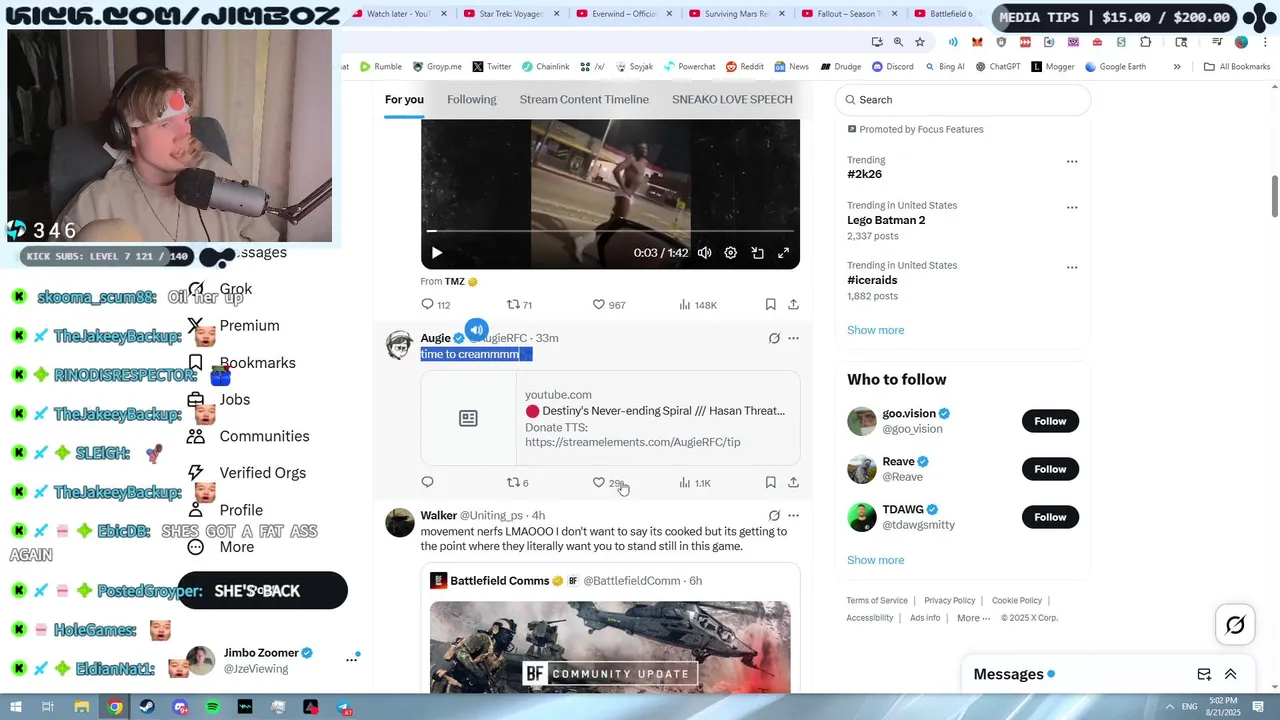This screenshot has height=720, width=1280.
Task: Open youtube.com link card in Augie's post
Action: point(610,418)
